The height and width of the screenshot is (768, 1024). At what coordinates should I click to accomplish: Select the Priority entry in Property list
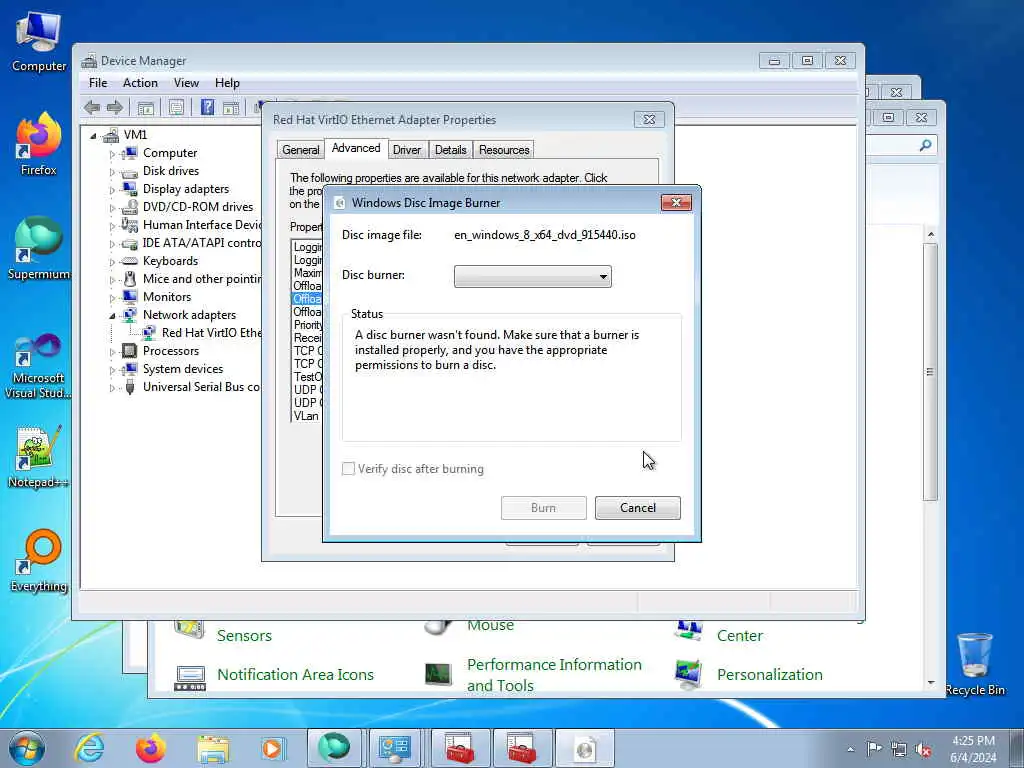coord(308,325)
